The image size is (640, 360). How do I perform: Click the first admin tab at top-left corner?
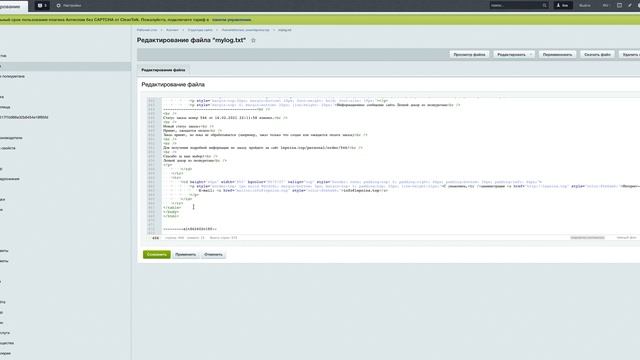point(13,6)
